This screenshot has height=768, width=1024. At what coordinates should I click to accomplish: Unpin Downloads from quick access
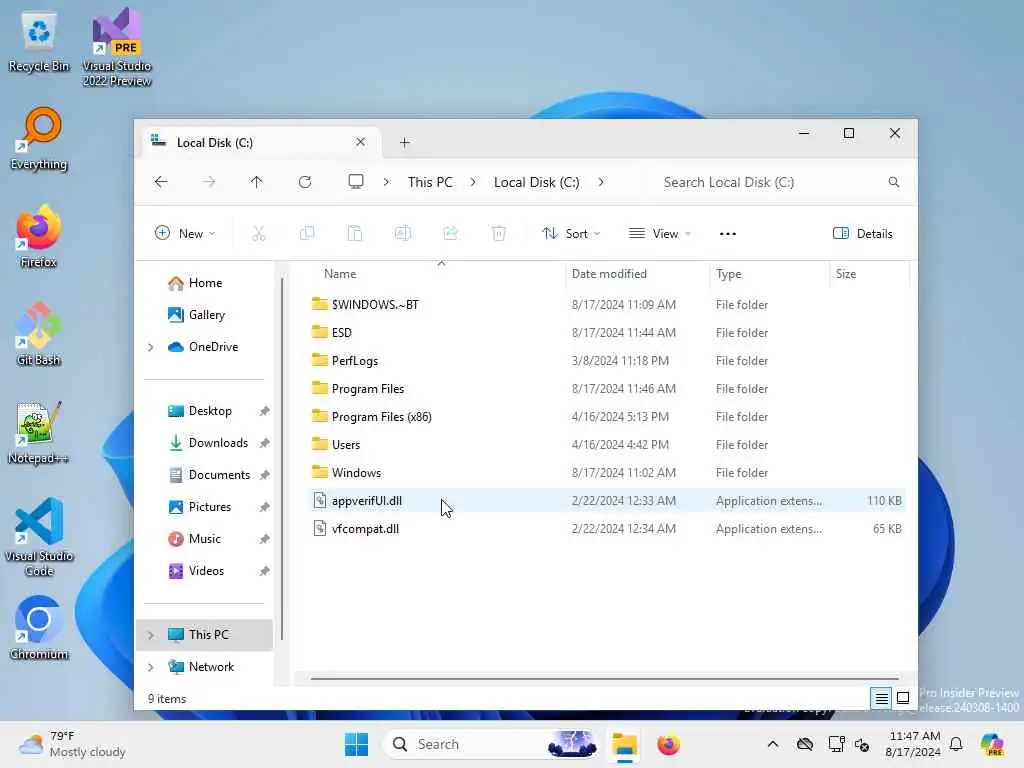pos(264,443)
